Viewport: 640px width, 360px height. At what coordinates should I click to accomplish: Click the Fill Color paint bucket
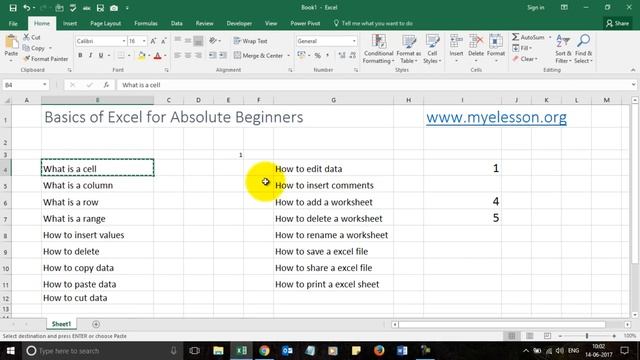coord(141,56)
